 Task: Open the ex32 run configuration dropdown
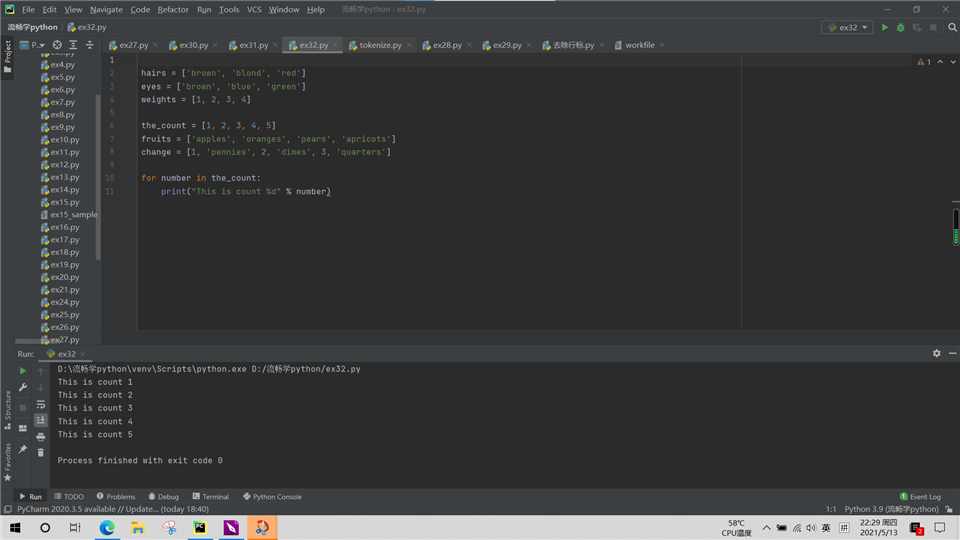(x=847, y=28)
